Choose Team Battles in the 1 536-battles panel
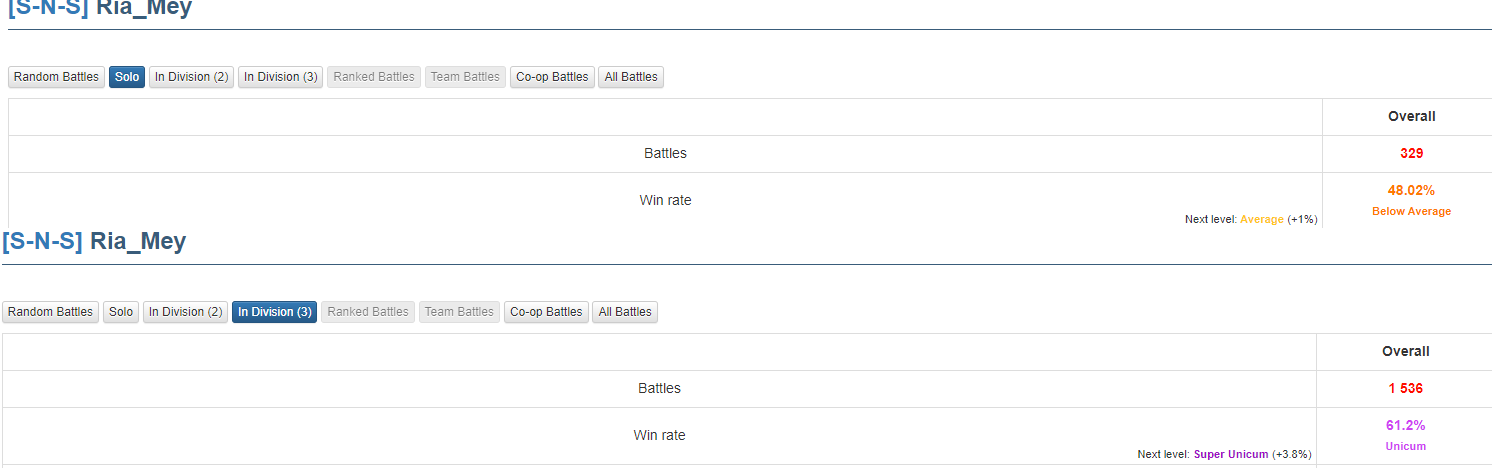The image size is (1492, 468). (460, 312)
